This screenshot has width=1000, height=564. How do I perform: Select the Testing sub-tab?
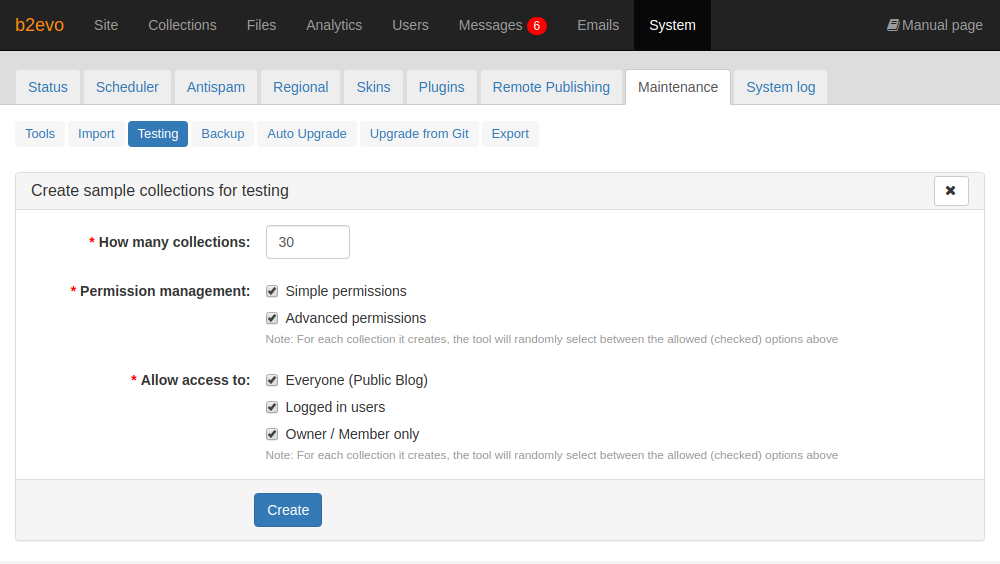point(158,134)
